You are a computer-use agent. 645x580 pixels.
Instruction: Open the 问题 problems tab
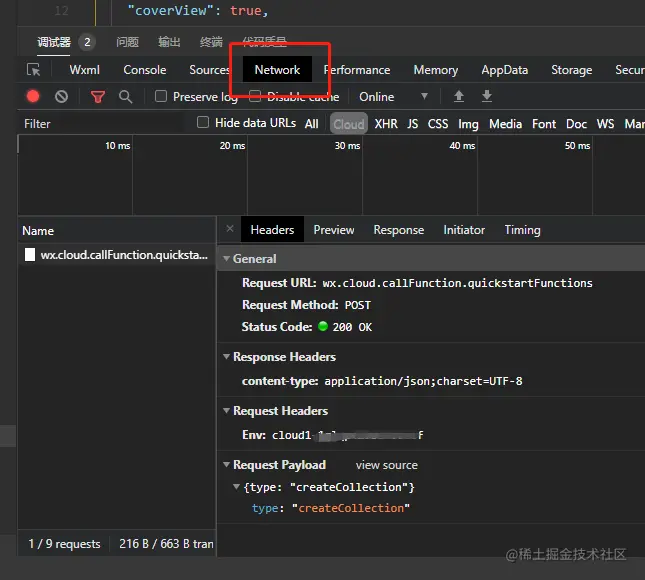[x=127, y=42]
